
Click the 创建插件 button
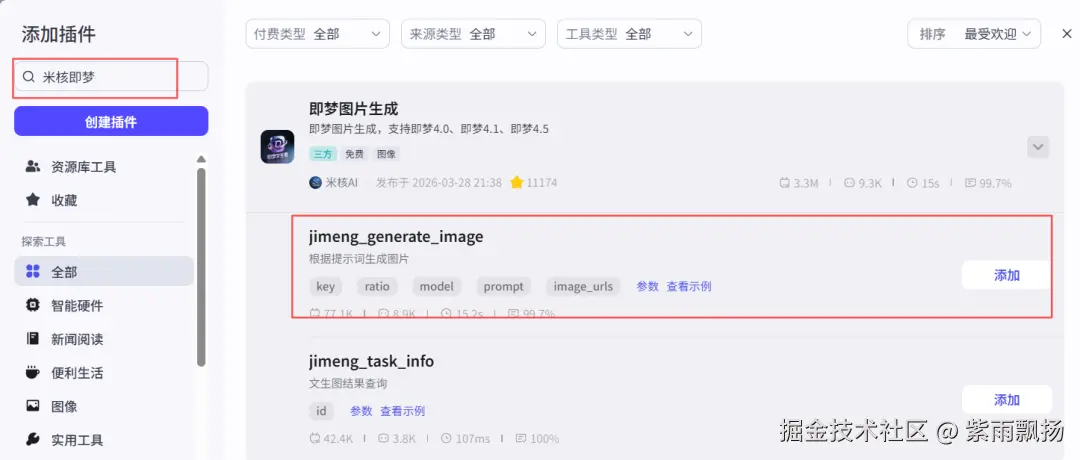[x=111, y=121]
